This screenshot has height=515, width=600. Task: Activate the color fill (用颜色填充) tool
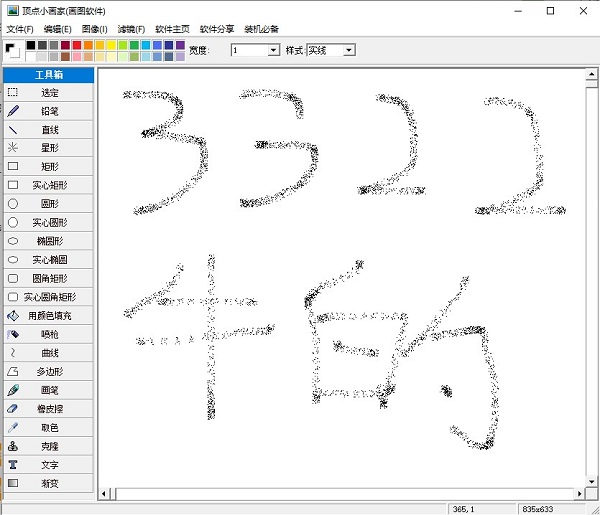coord(49,316)
